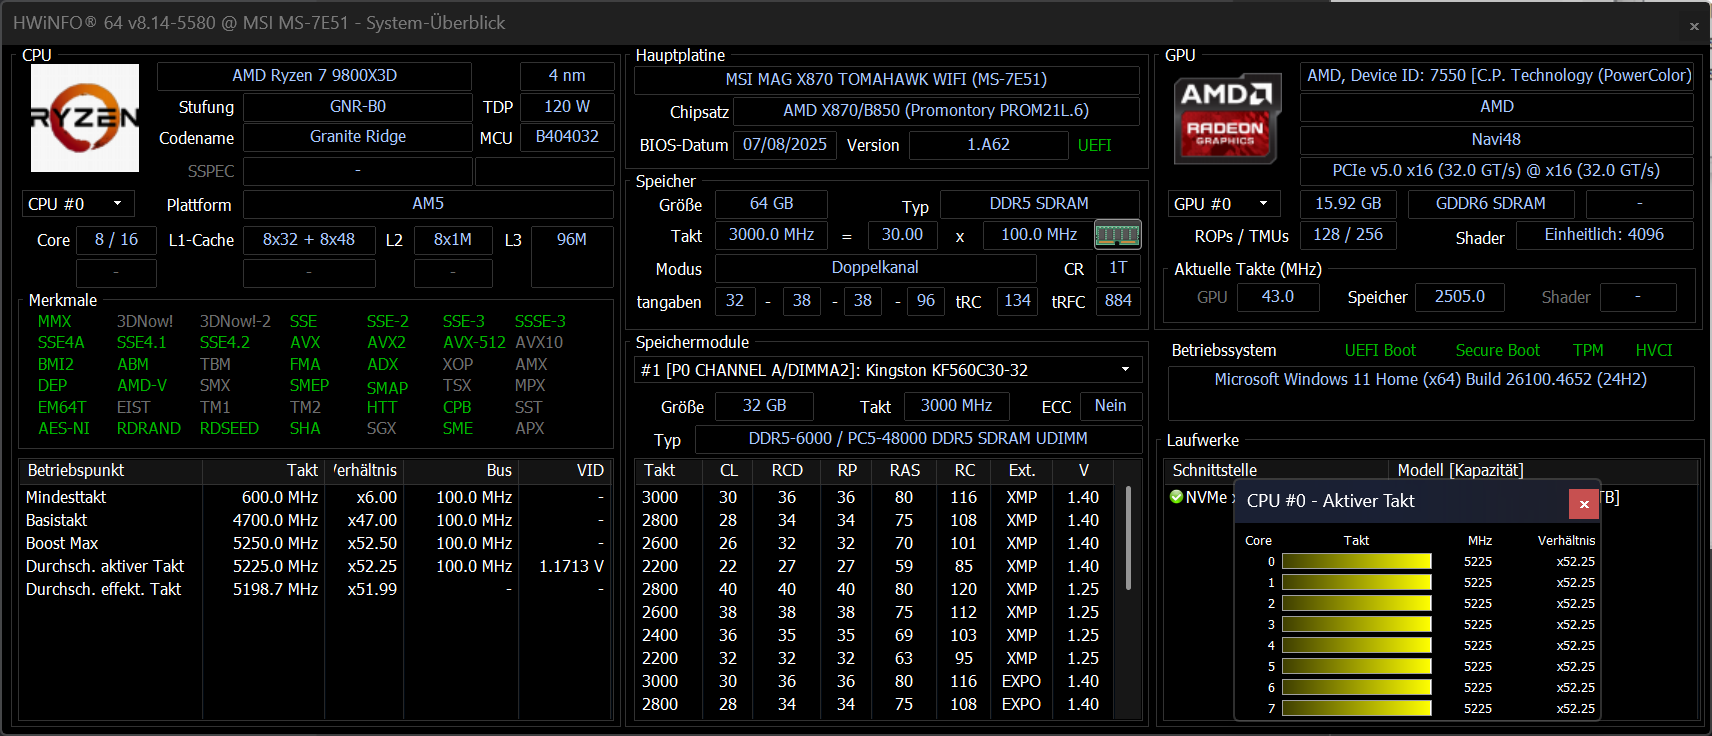
Task: Click the B404032 MCU value
Action: (567, 137)
